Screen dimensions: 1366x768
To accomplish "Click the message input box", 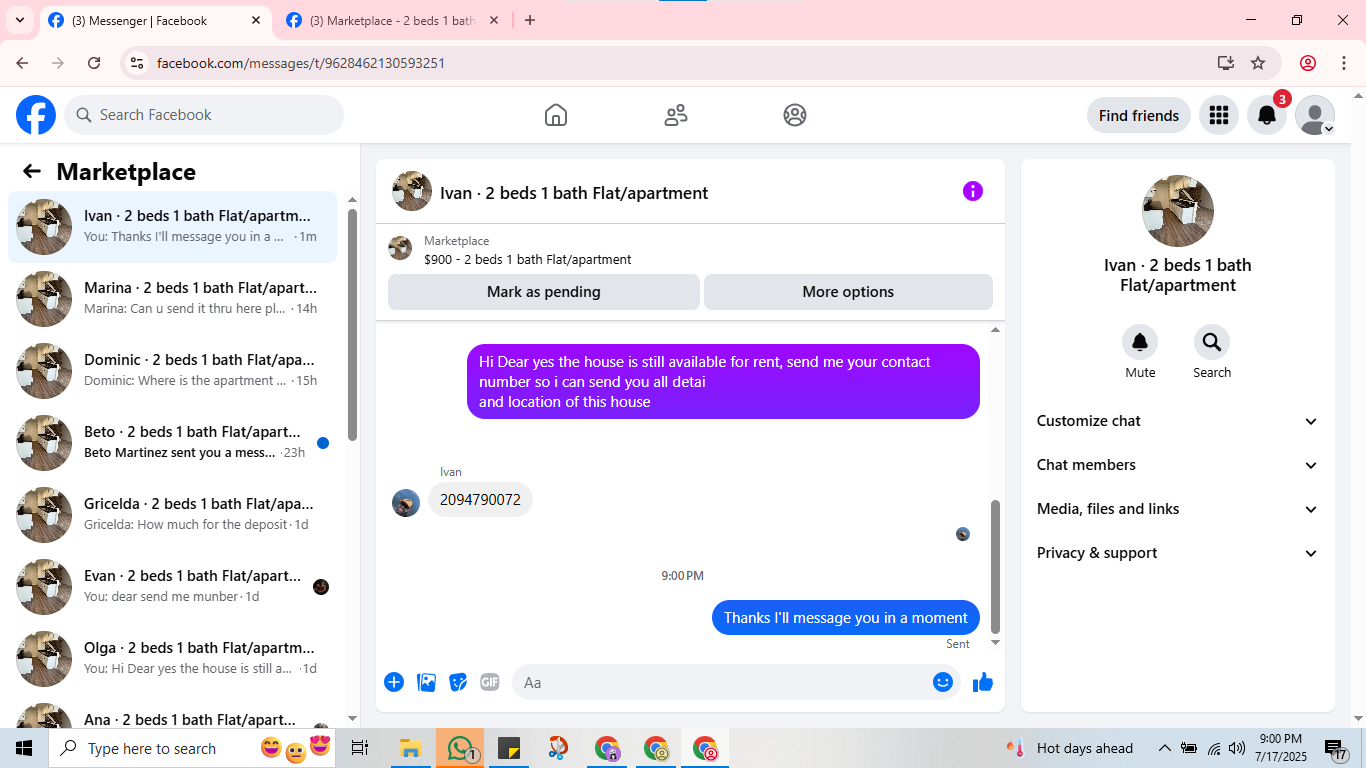I will coord(735,682).
